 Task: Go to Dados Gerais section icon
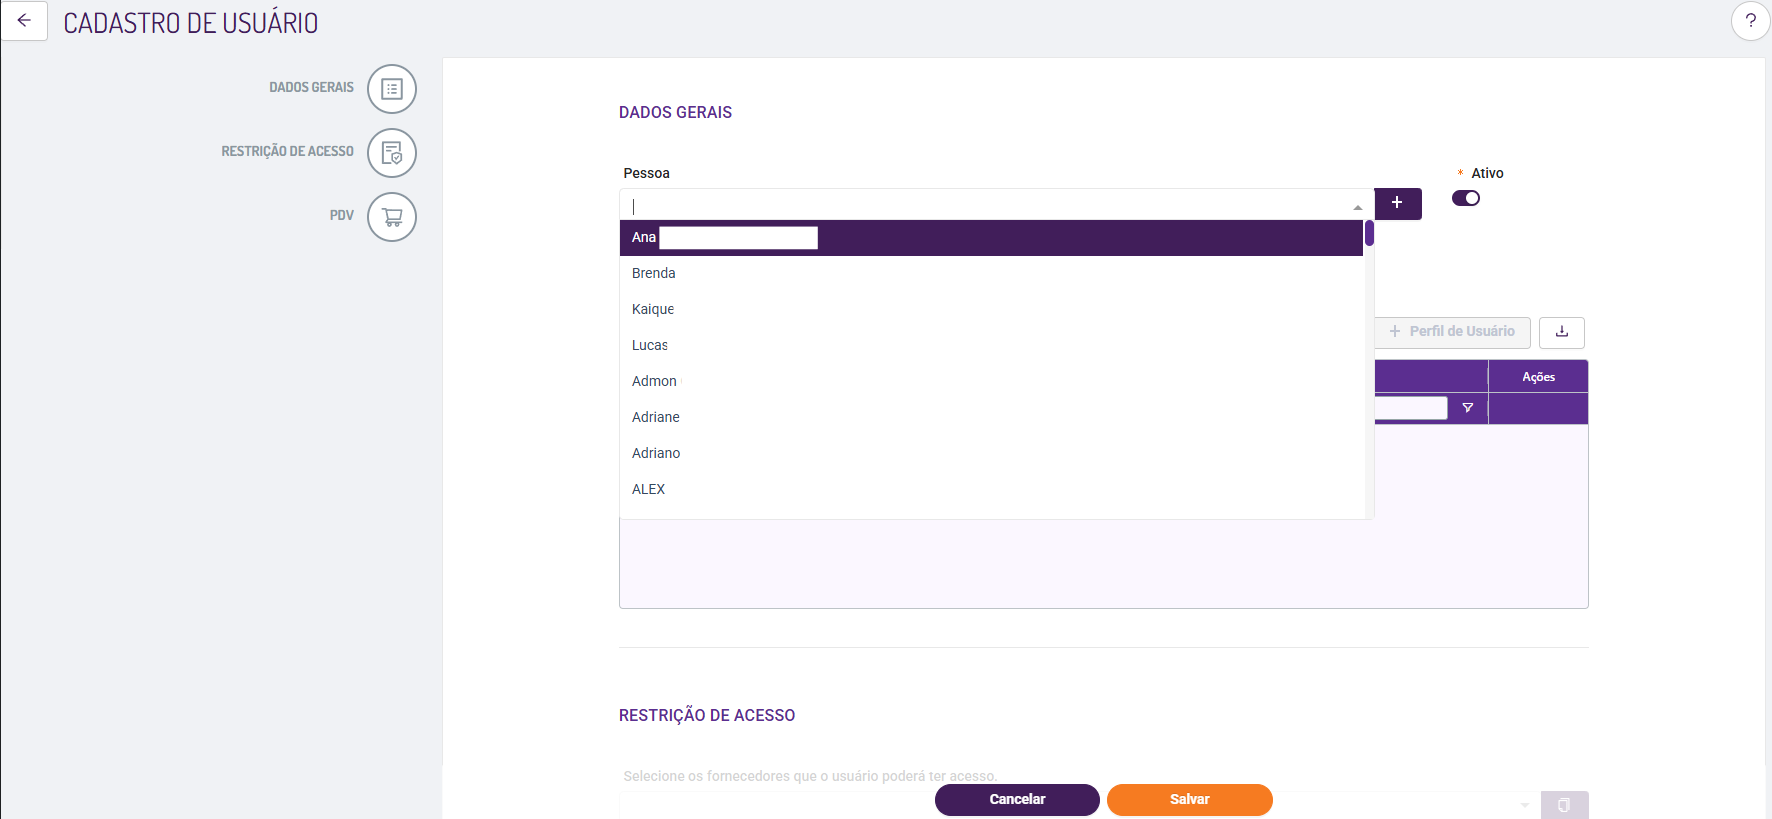(391, 89)
